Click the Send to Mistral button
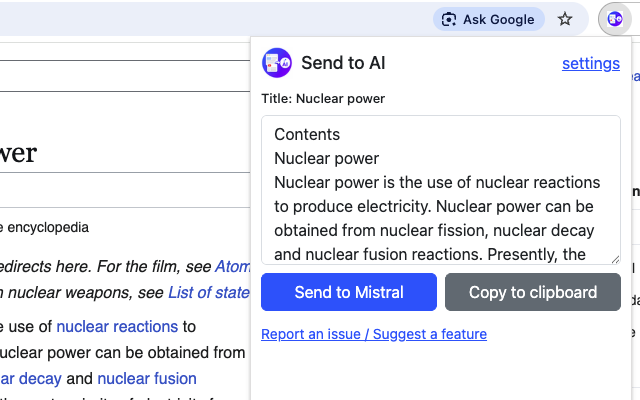 click(349, 292)
